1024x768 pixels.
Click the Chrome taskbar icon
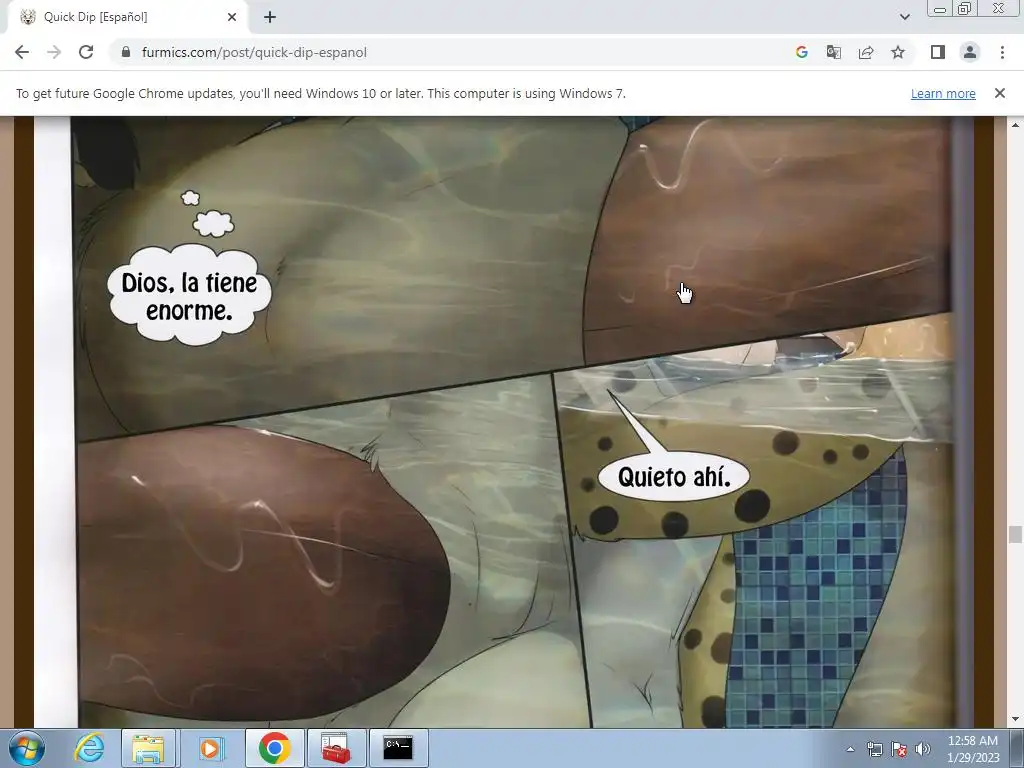pyautogui.click(x=274, y=748)
